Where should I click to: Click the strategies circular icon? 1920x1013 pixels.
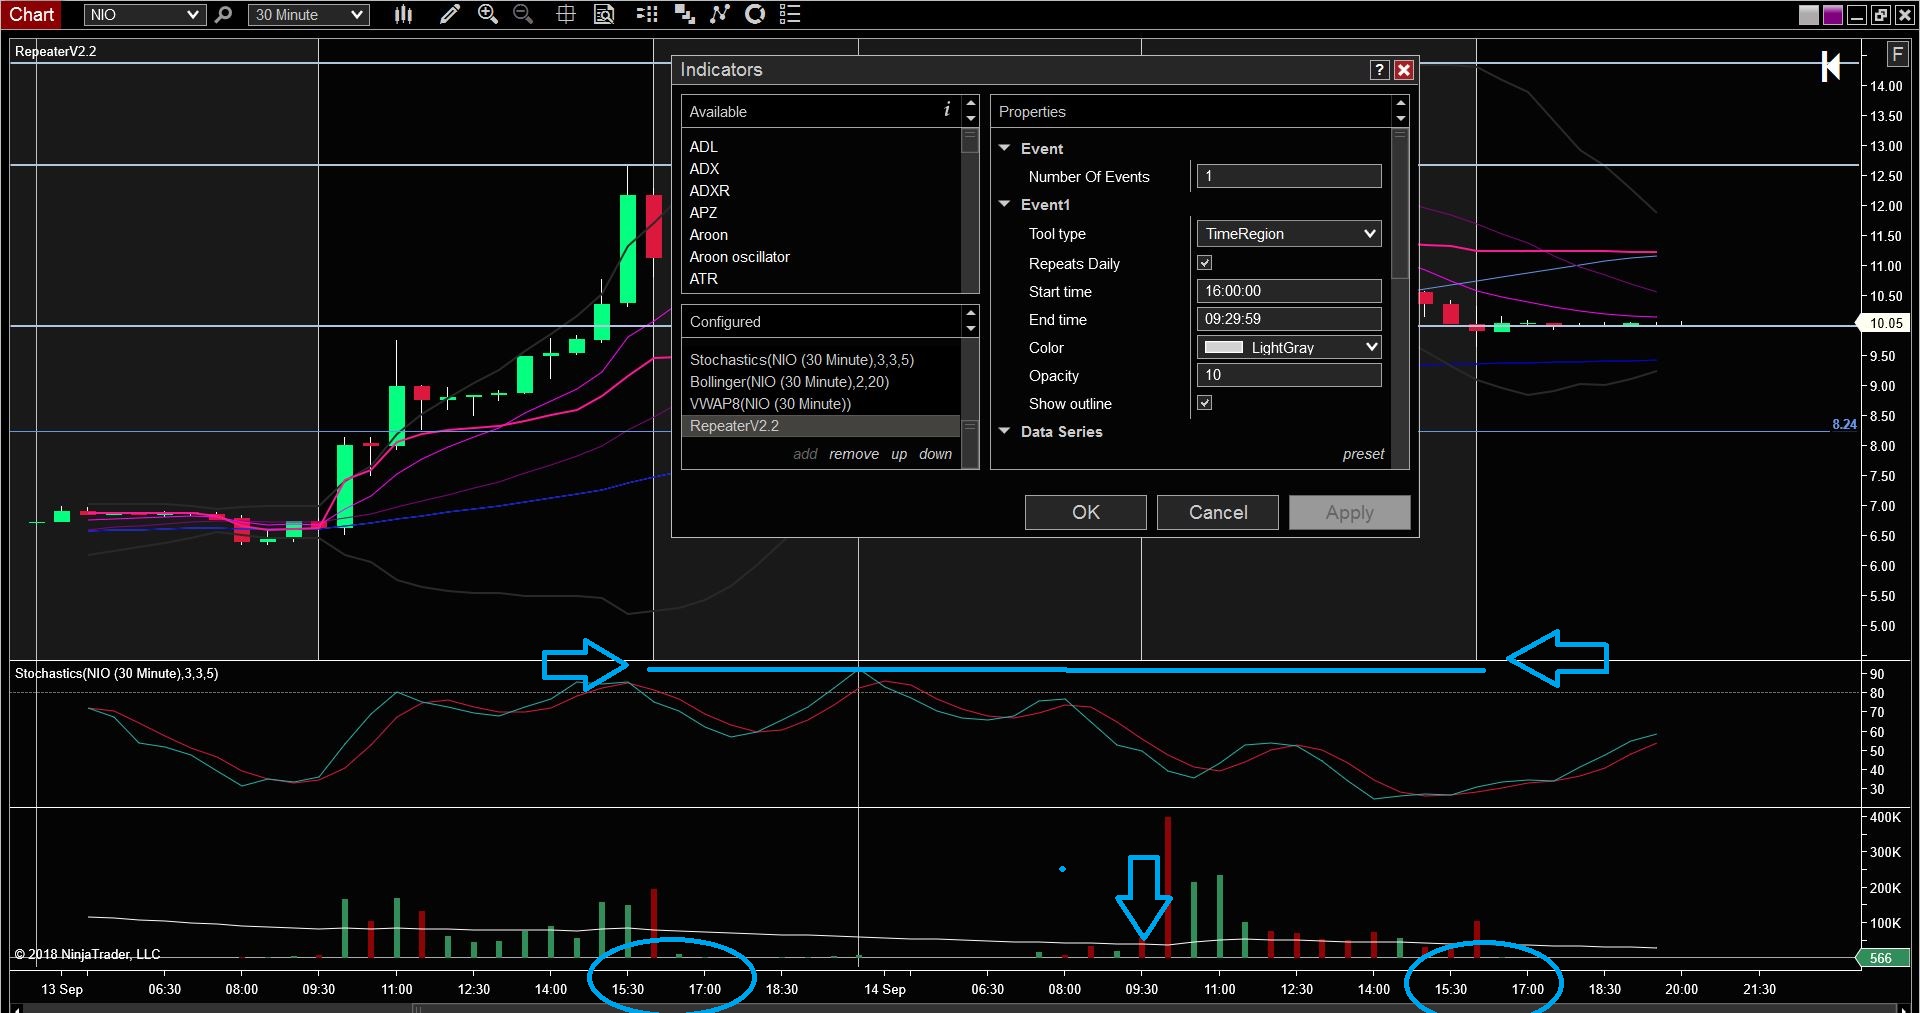(x=755, y=14)
